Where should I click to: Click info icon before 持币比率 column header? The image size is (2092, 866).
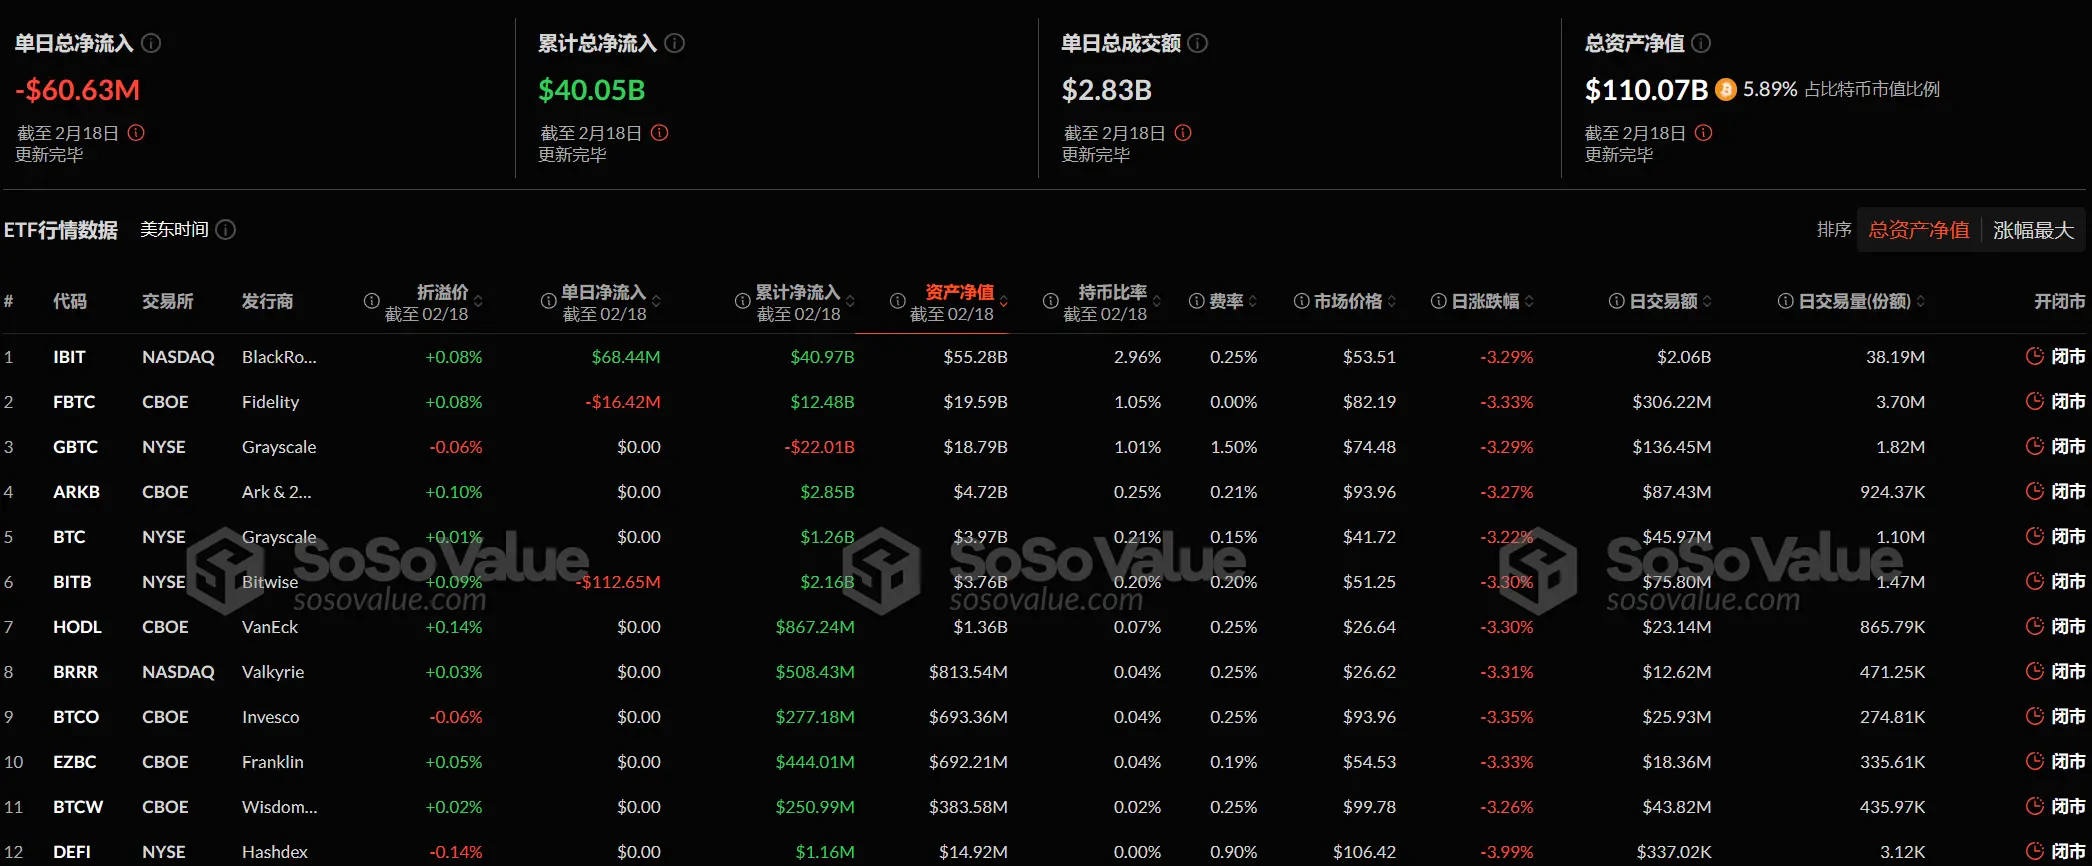1051,301
